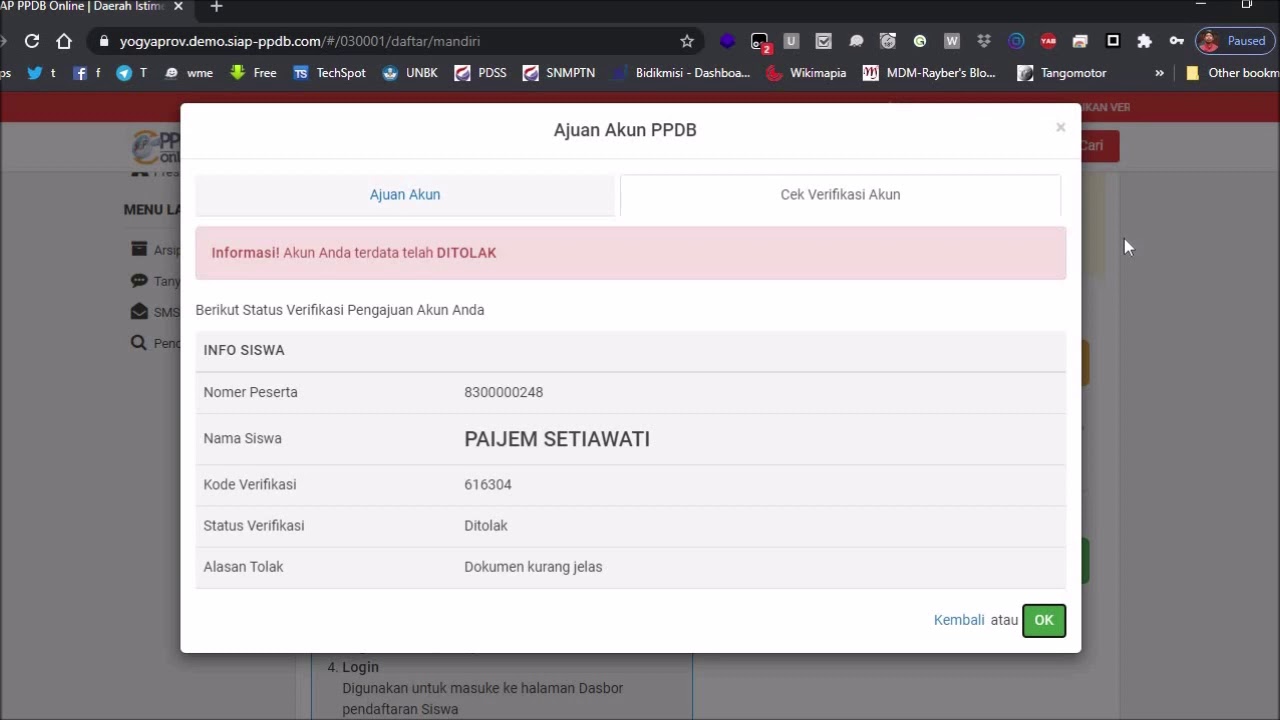Open the SNMPTN bookmark

[x=558, y=73]
